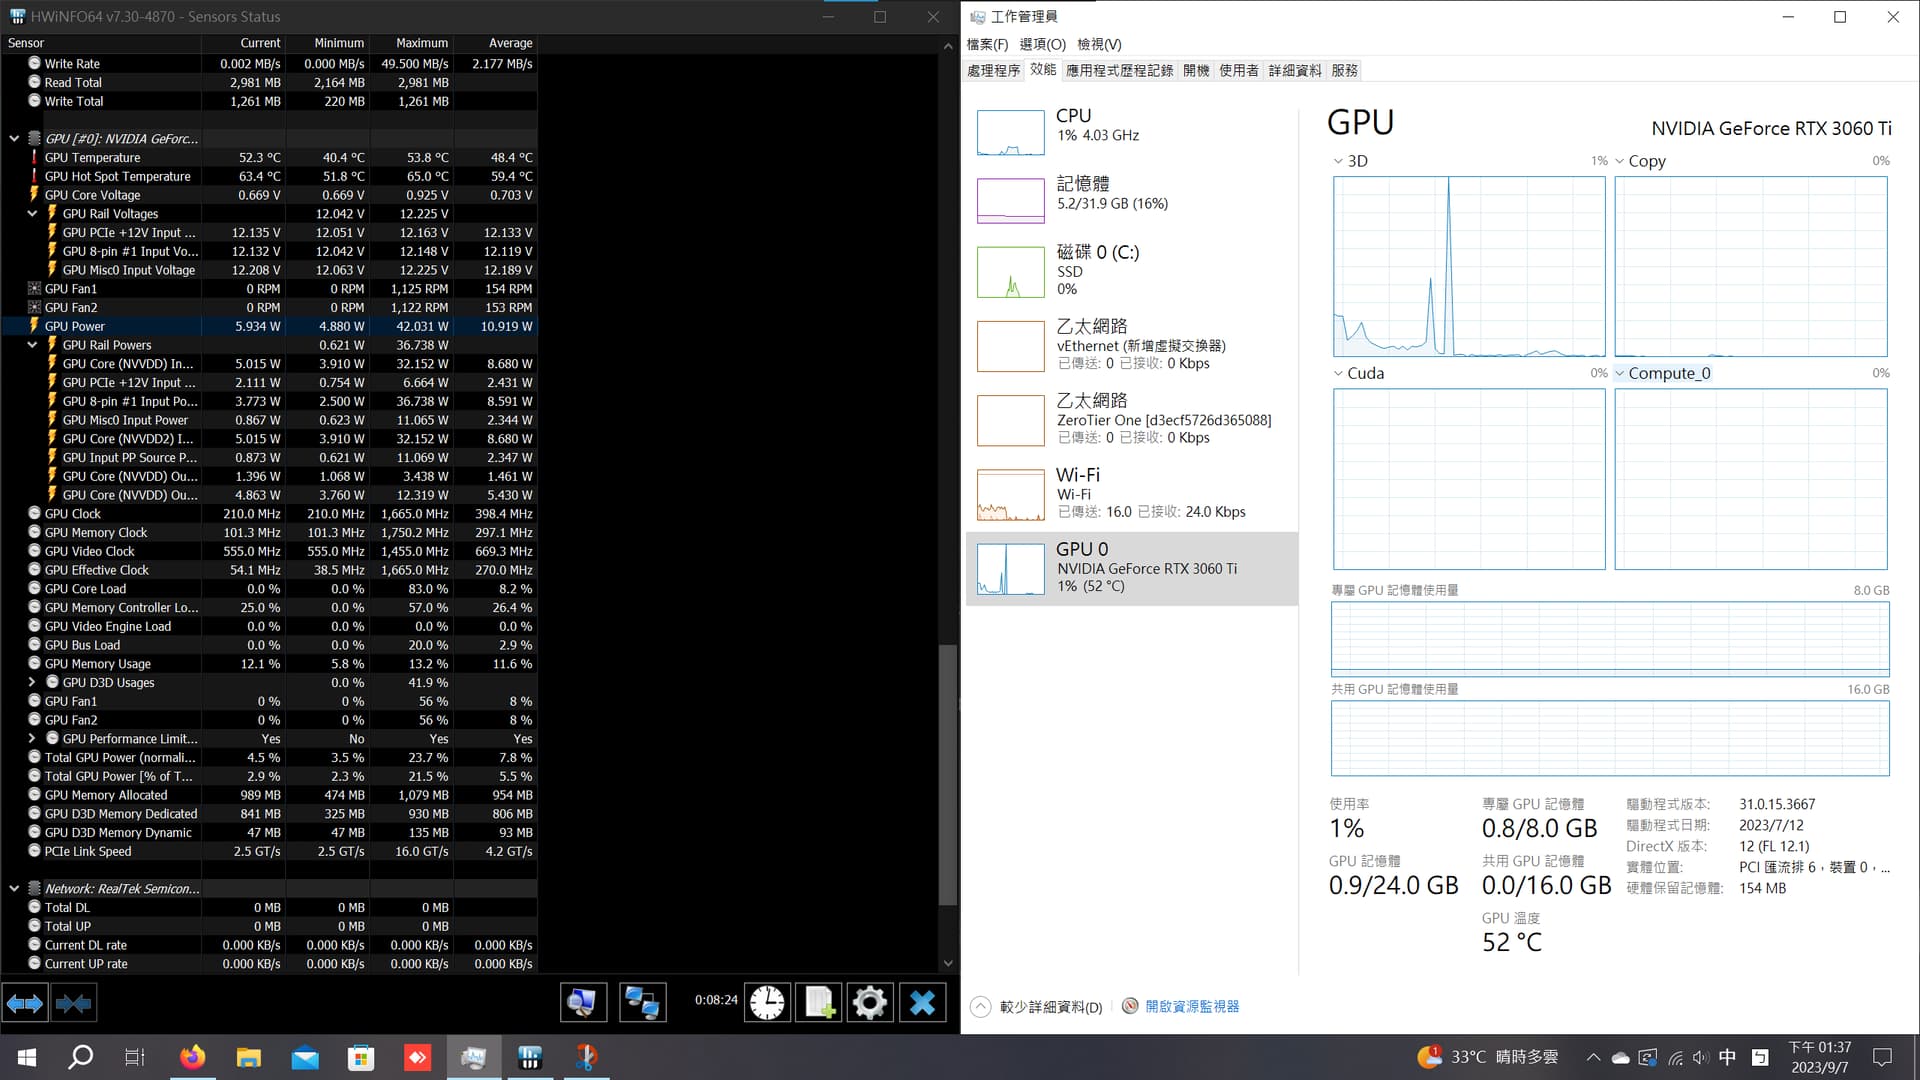Viewport: 1920px width, 1080px height.
Task: Expand the GPU D3D Usages tree item
Action: [31, 682]
